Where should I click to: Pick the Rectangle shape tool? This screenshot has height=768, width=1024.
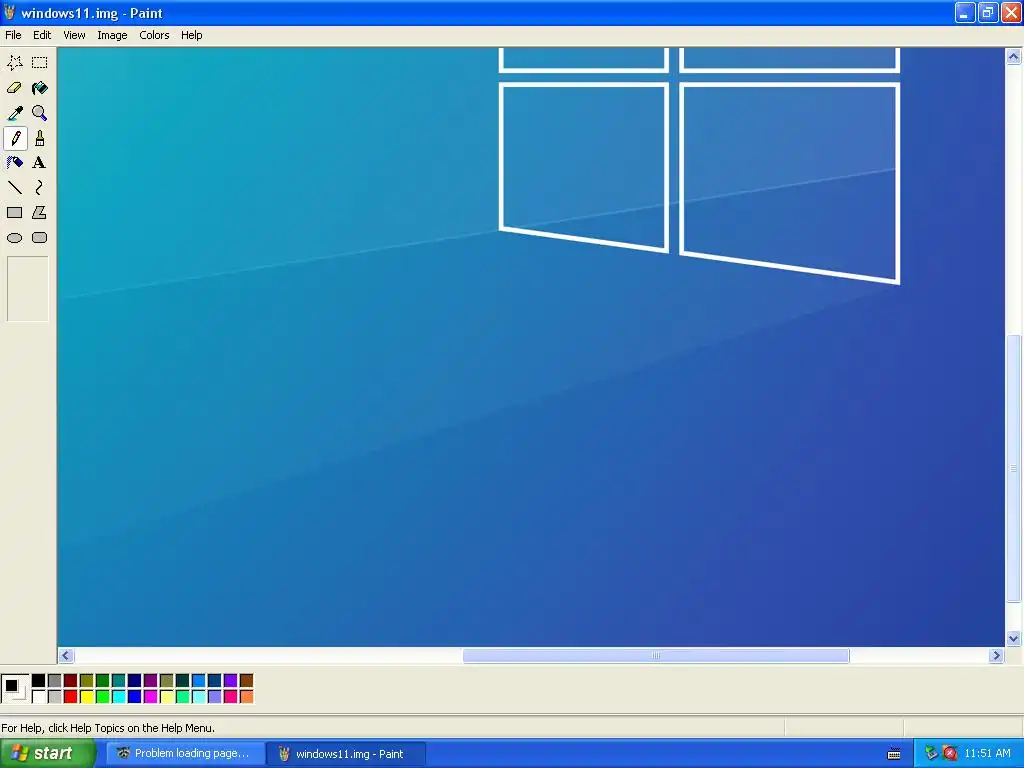tap(14, 213)
